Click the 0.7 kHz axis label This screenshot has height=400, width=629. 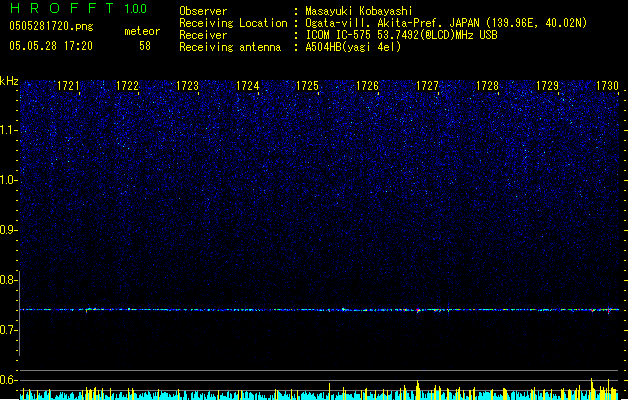[x=8, y=330]
